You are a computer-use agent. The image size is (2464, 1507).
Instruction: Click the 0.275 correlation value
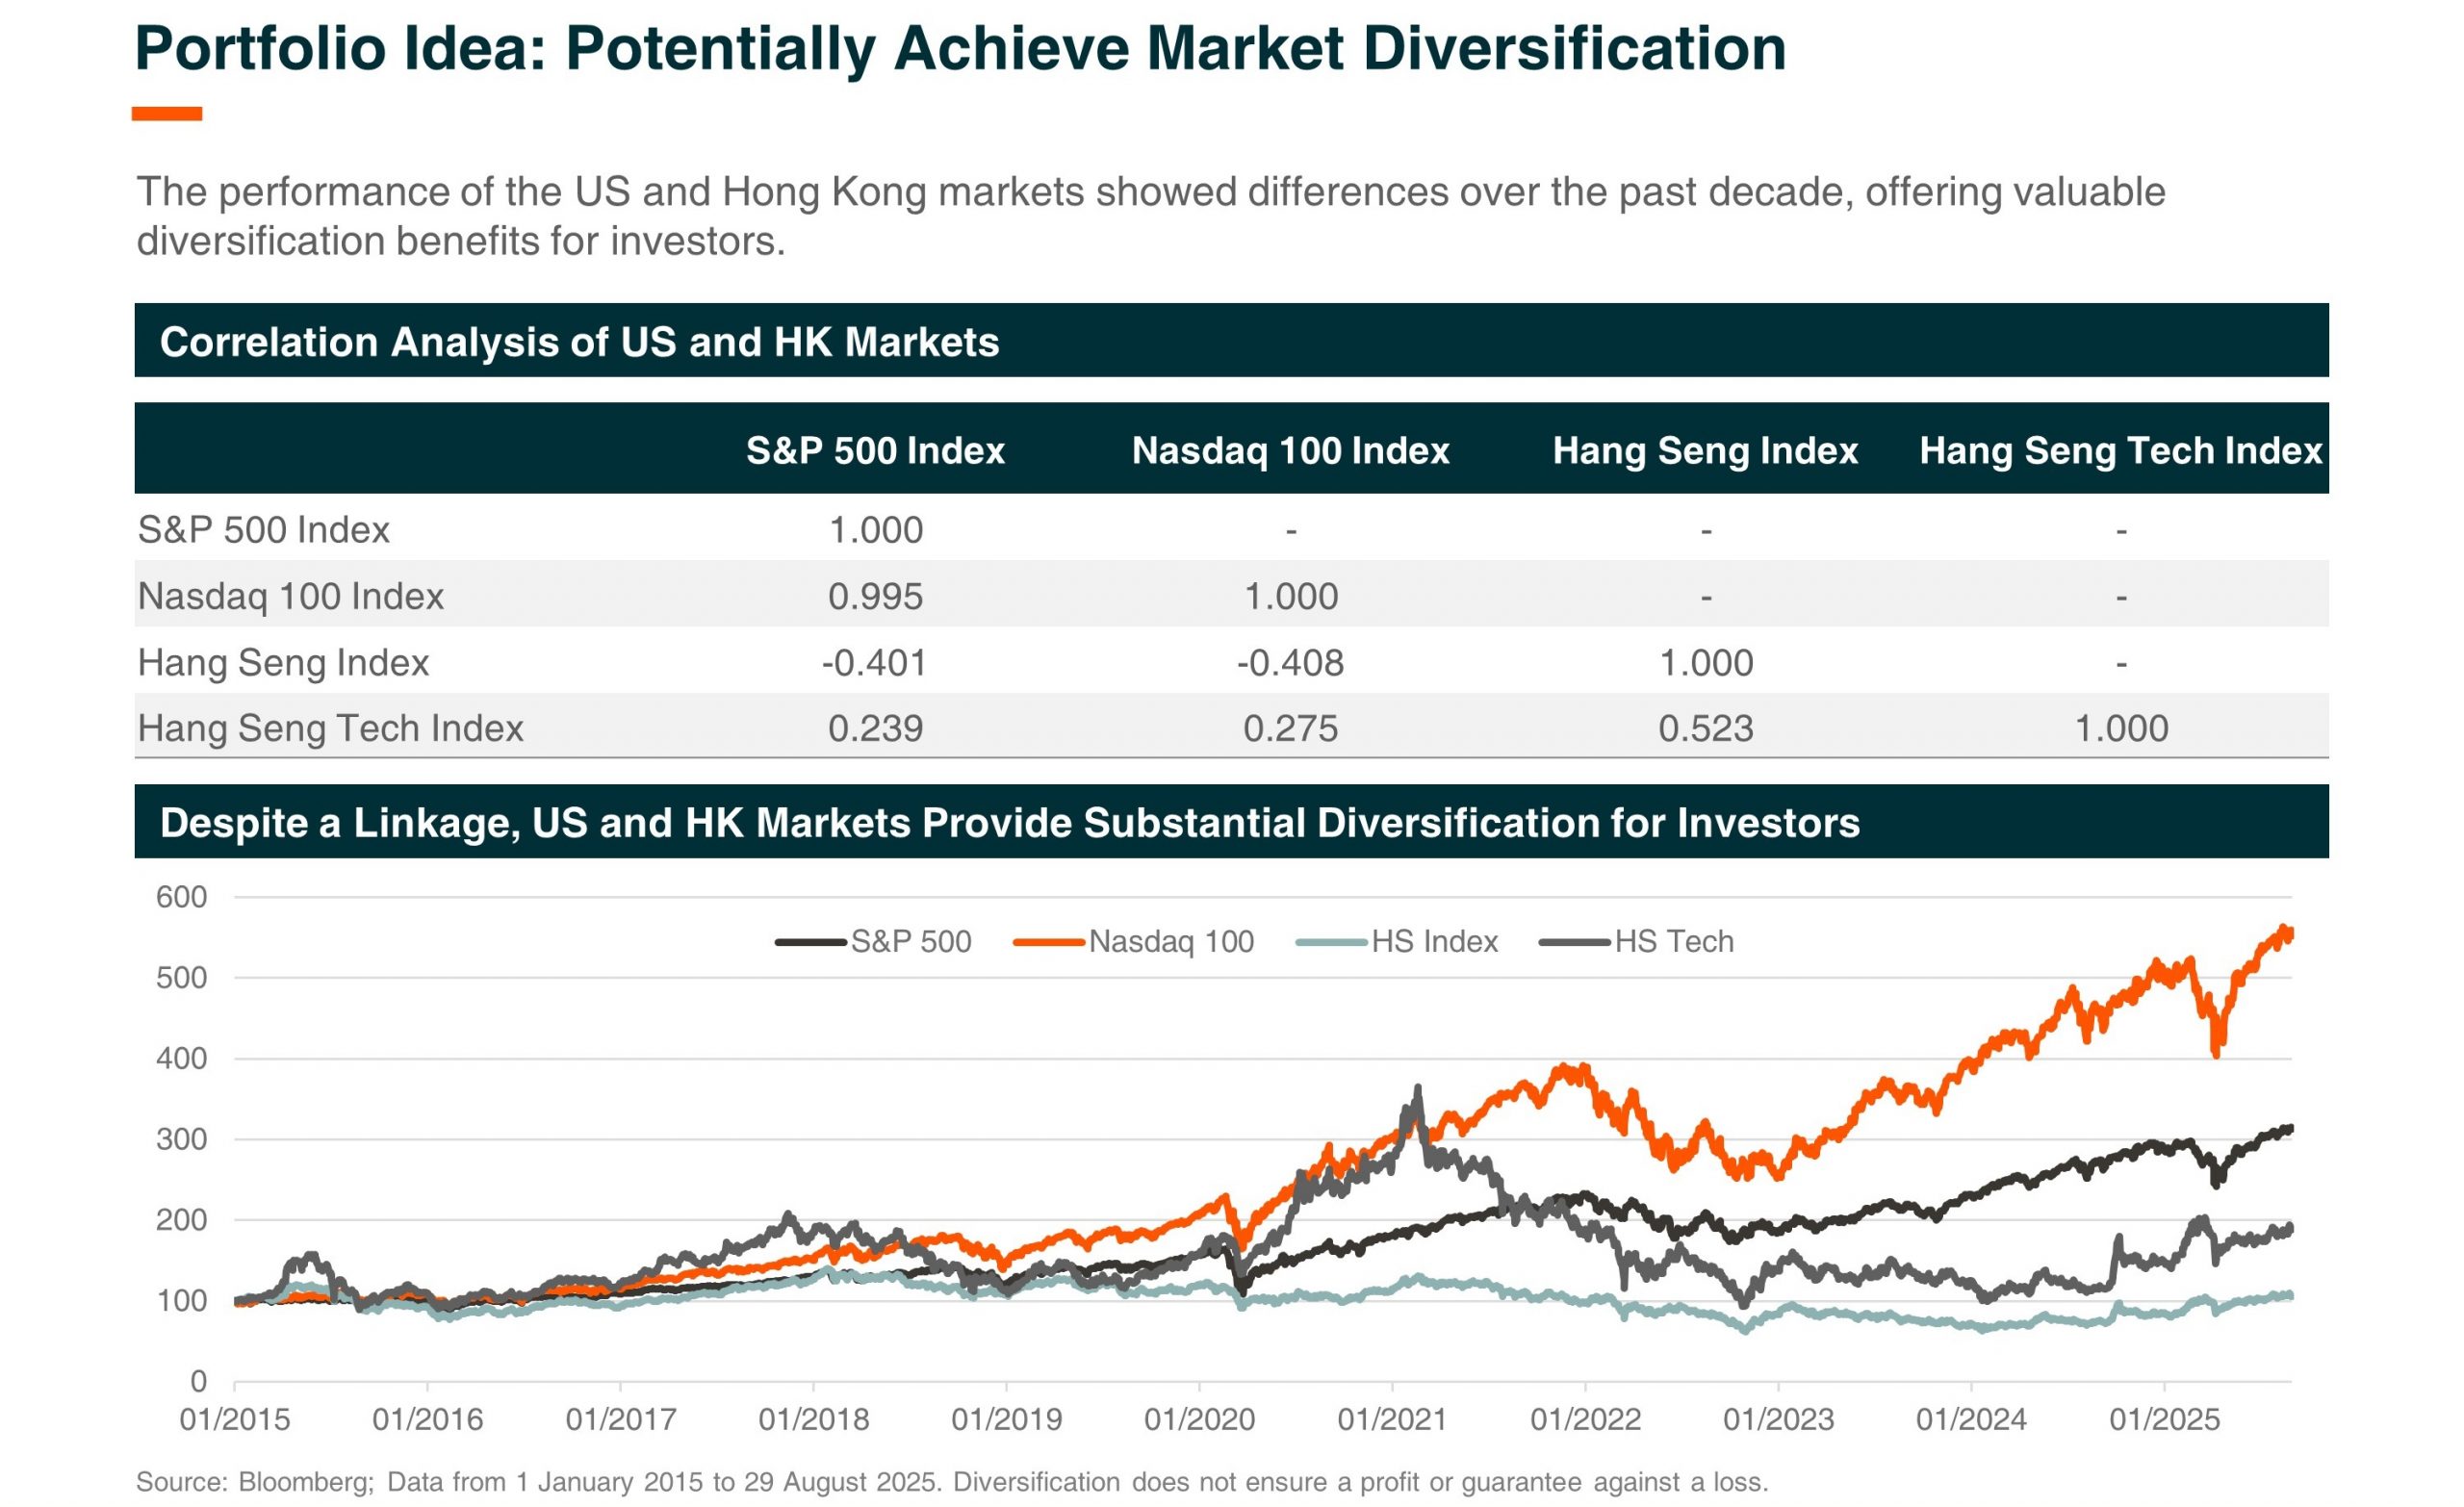pyautogui.click(x=1290, y=729)
